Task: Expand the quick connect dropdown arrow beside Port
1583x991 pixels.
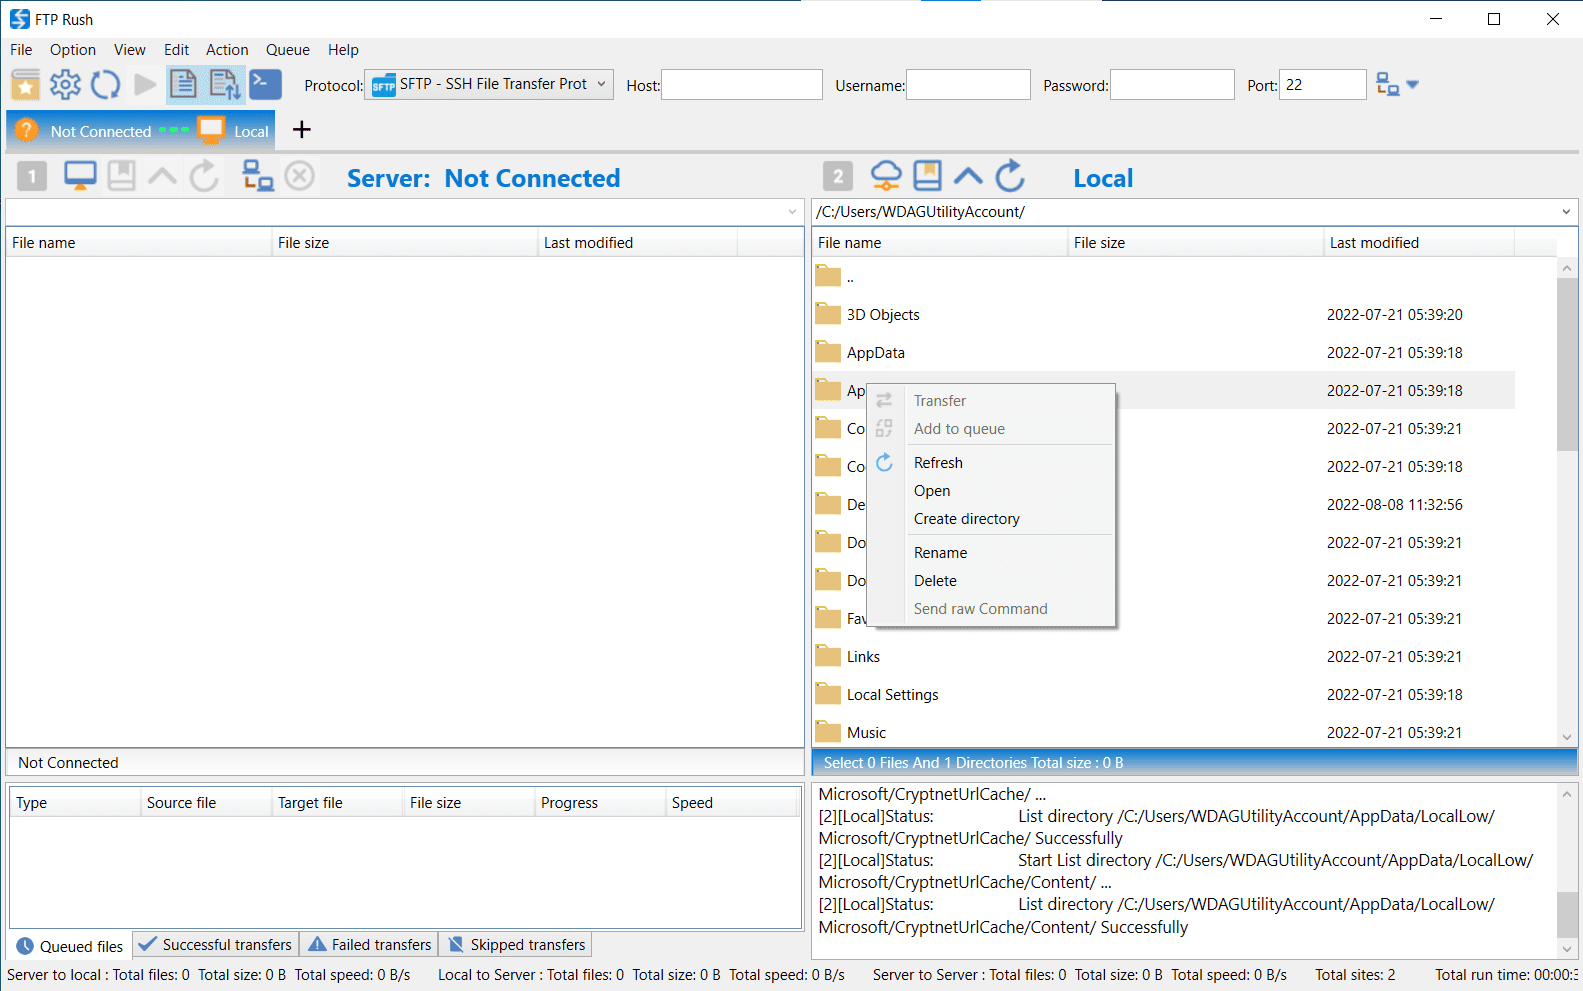Action: pyautogui.click(x=1412, y=85)
